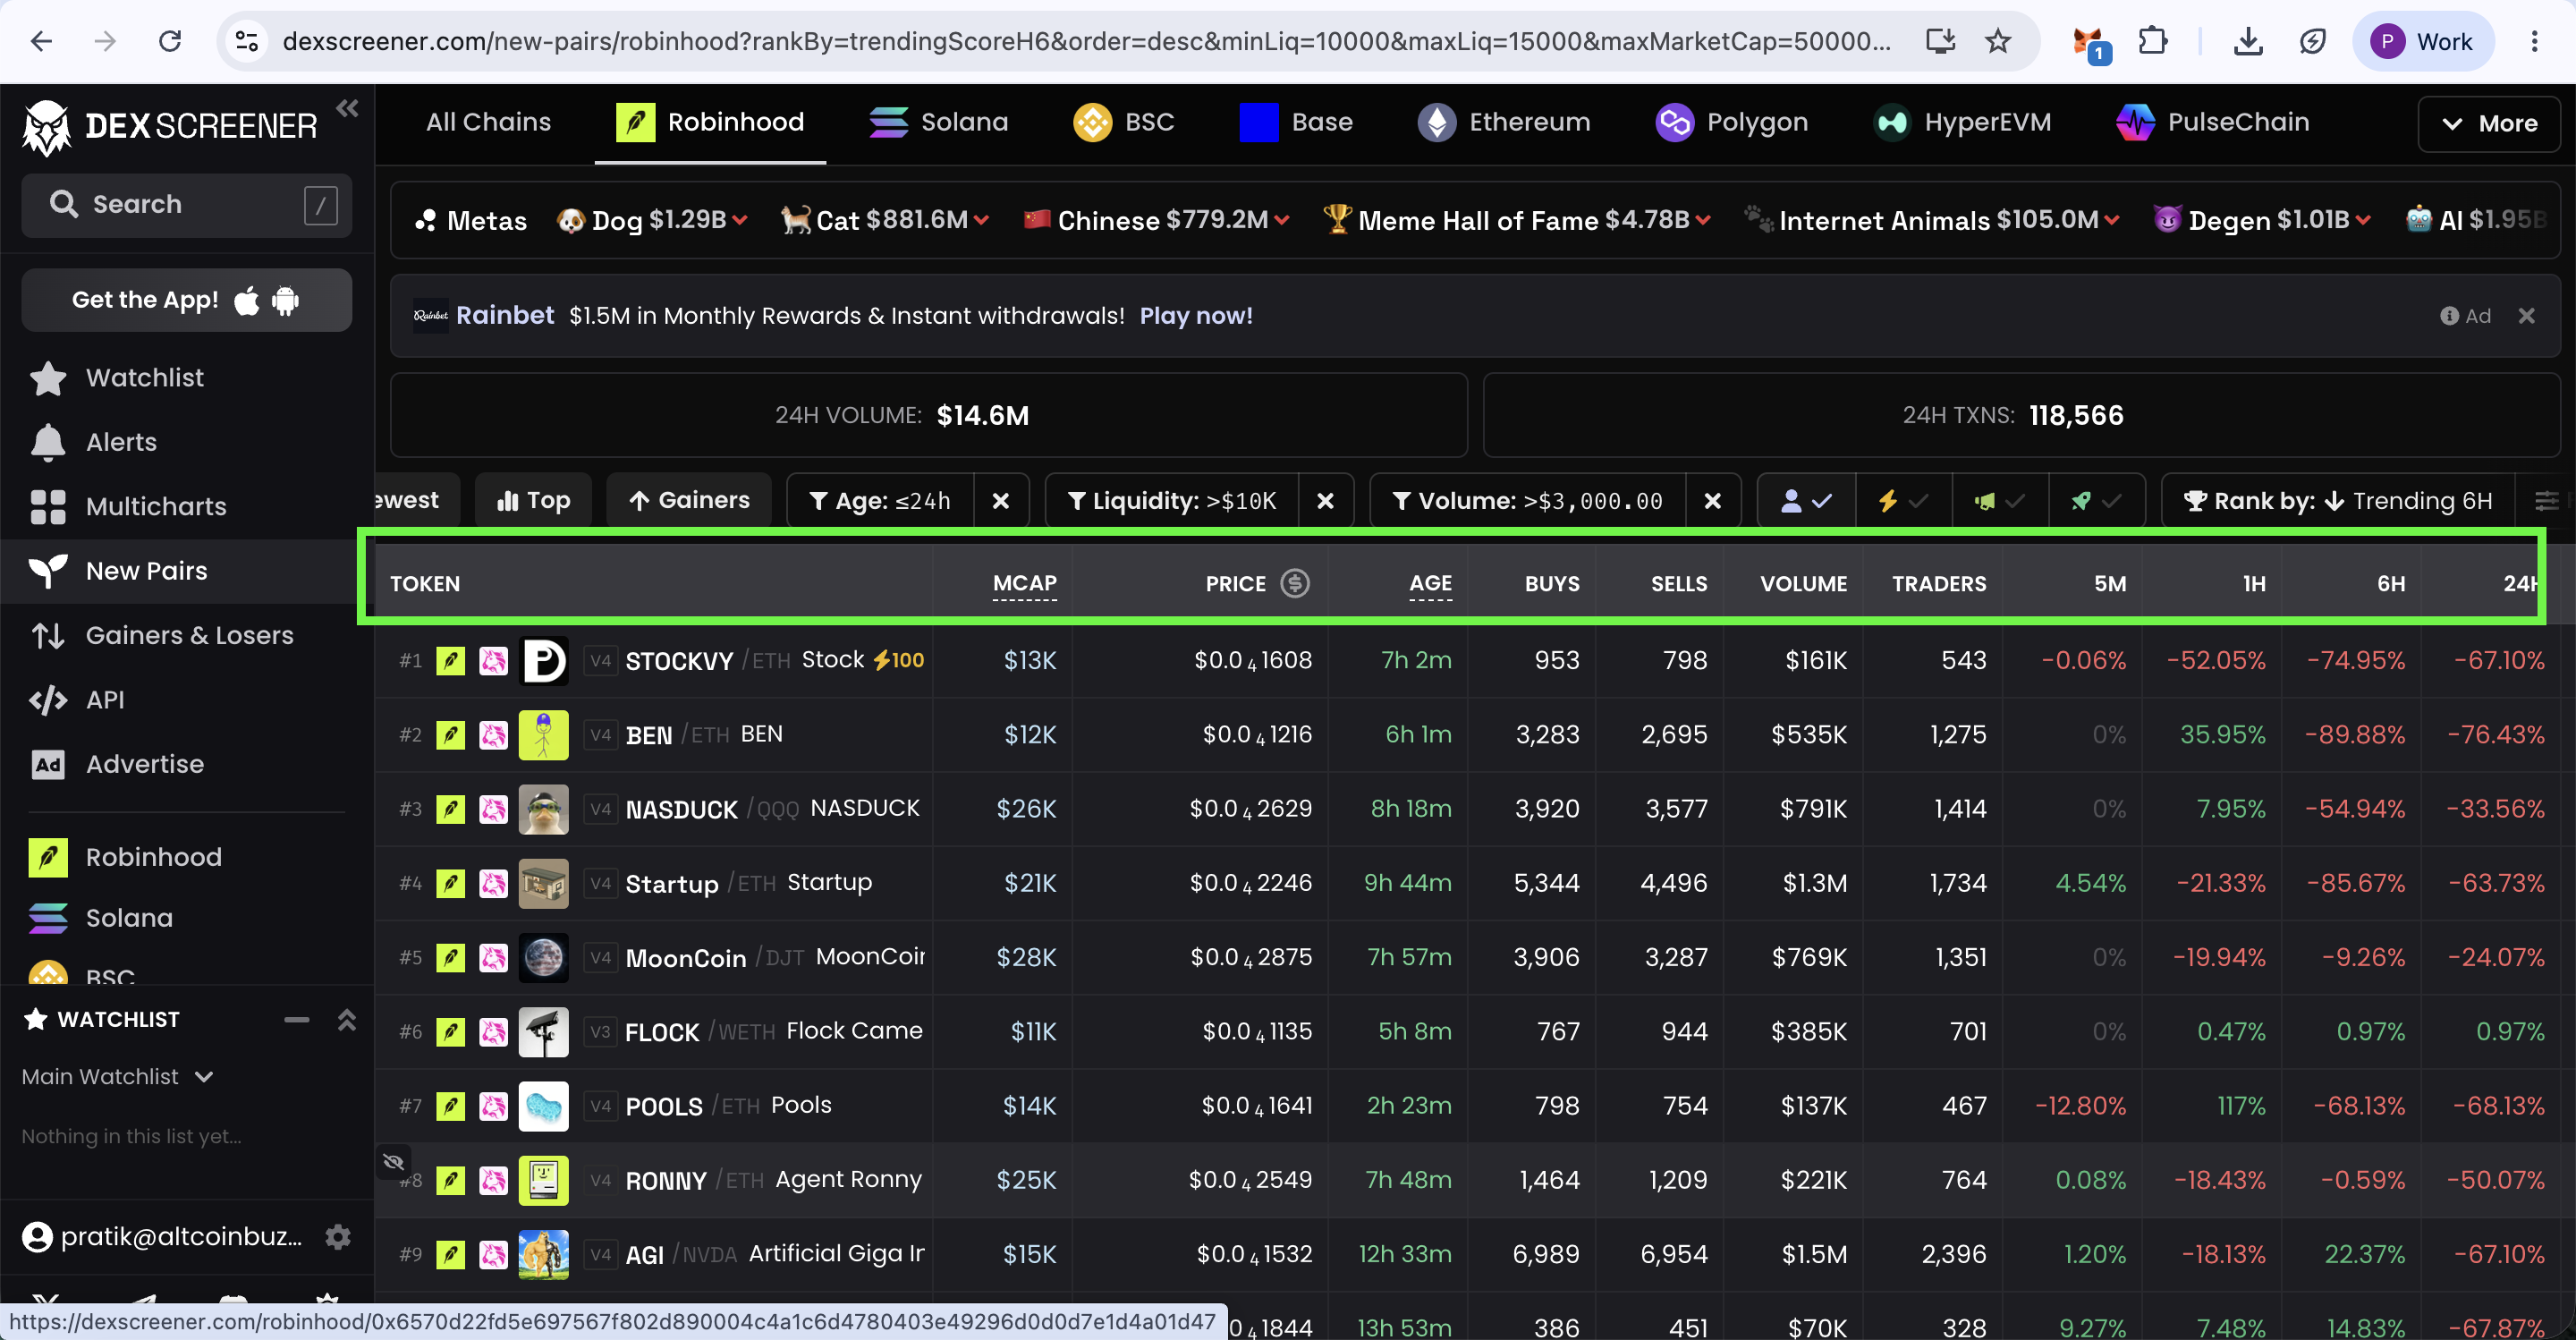Minimize the Watchlist panel dash icon

[297, 1020]
